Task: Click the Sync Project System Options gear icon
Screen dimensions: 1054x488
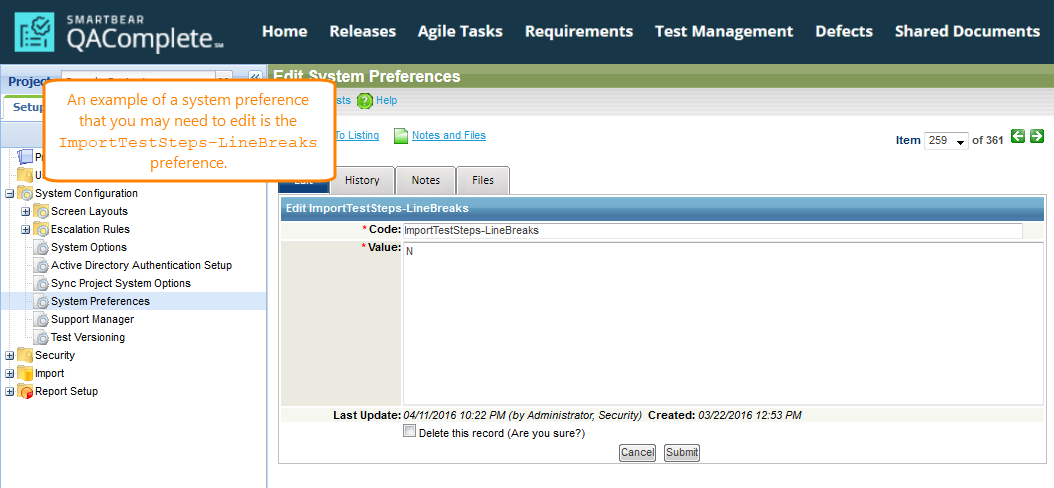Action: coord(42,284)
